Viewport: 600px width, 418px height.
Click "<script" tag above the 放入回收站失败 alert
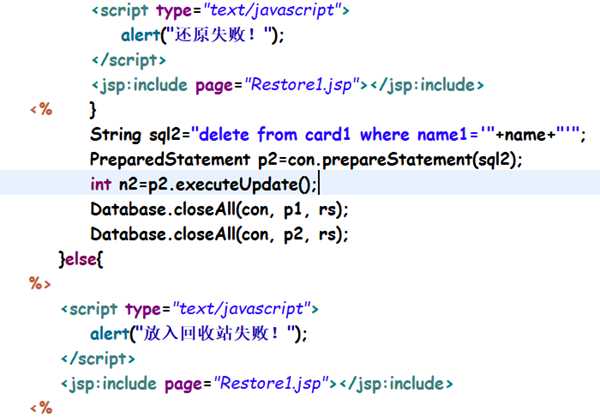point(89,309)
